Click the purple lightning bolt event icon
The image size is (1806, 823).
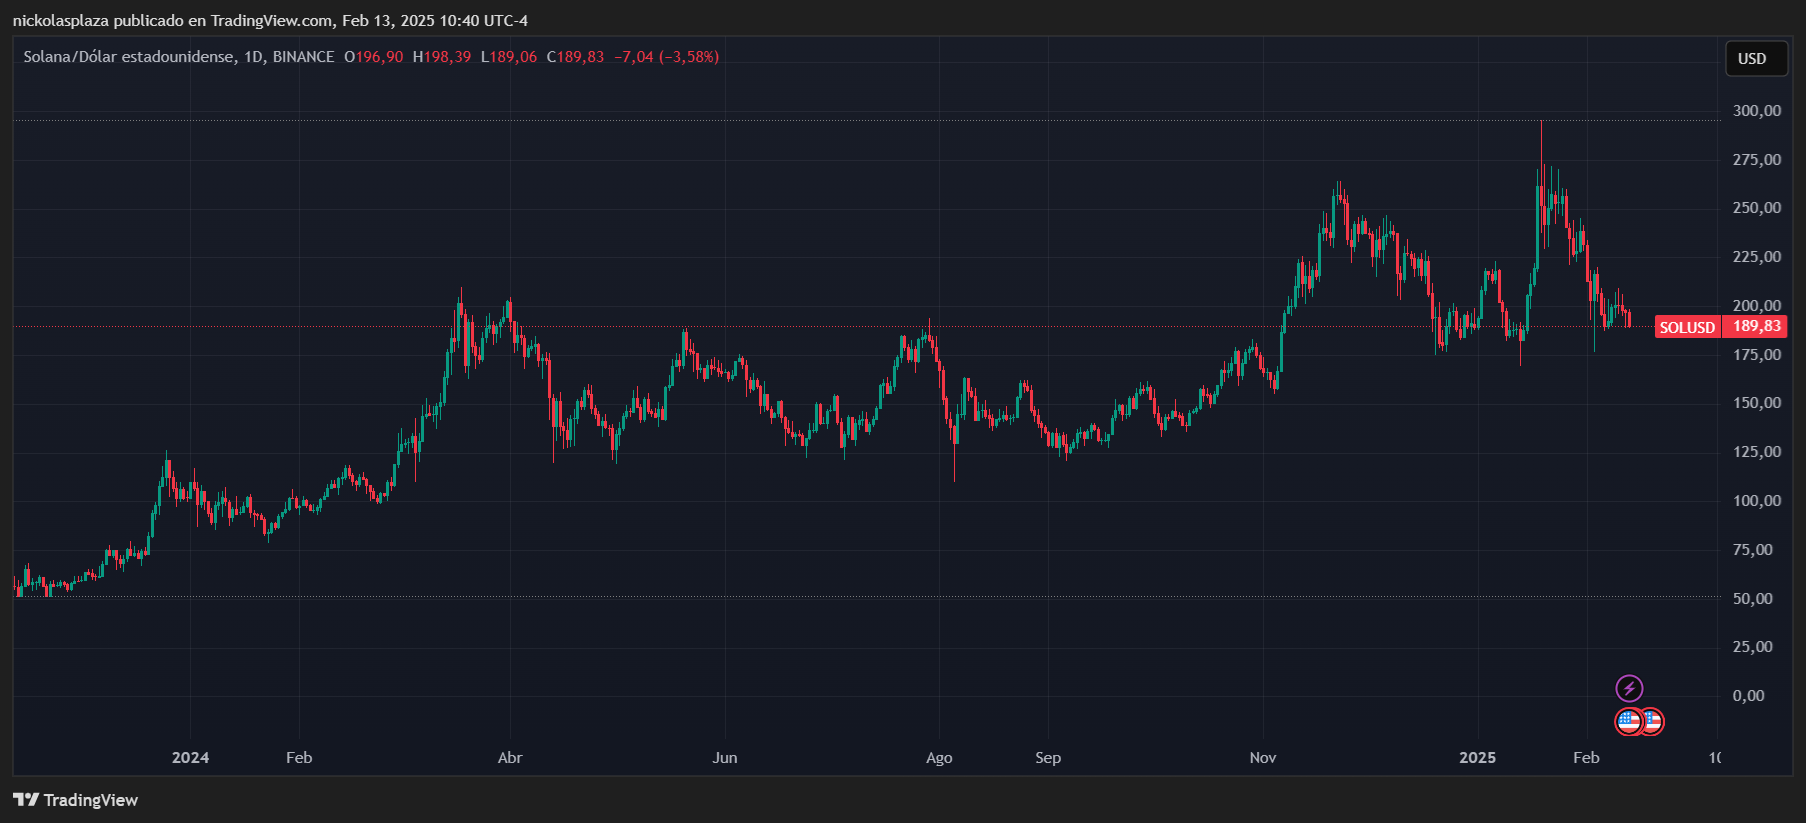click(x=1629, y=688)
